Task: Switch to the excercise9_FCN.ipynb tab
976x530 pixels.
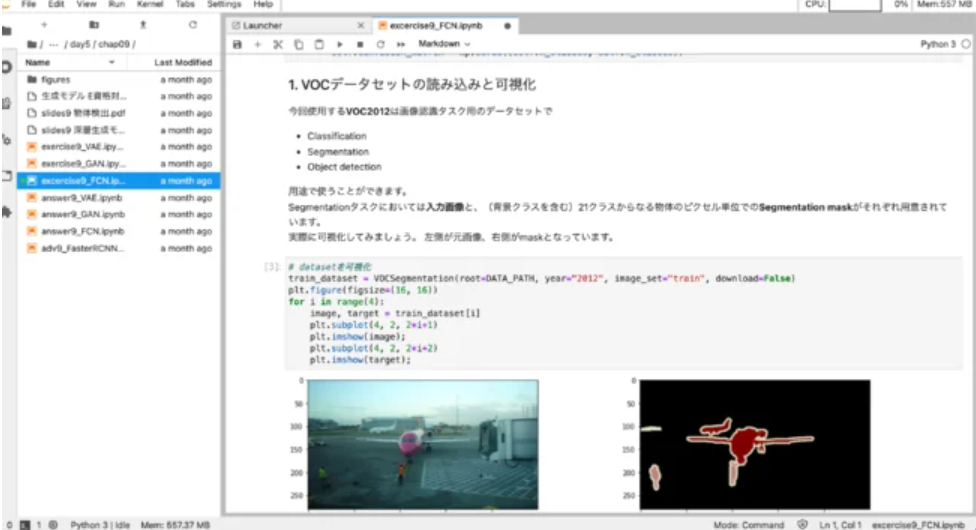Action: (x=436, y=26)
